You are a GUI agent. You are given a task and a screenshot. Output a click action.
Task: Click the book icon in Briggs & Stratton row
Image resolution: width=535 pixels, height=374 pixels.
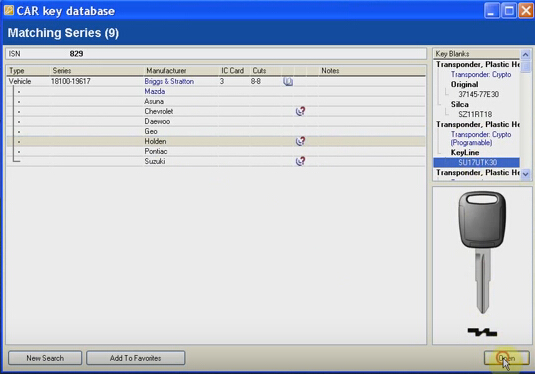[288, 82]
